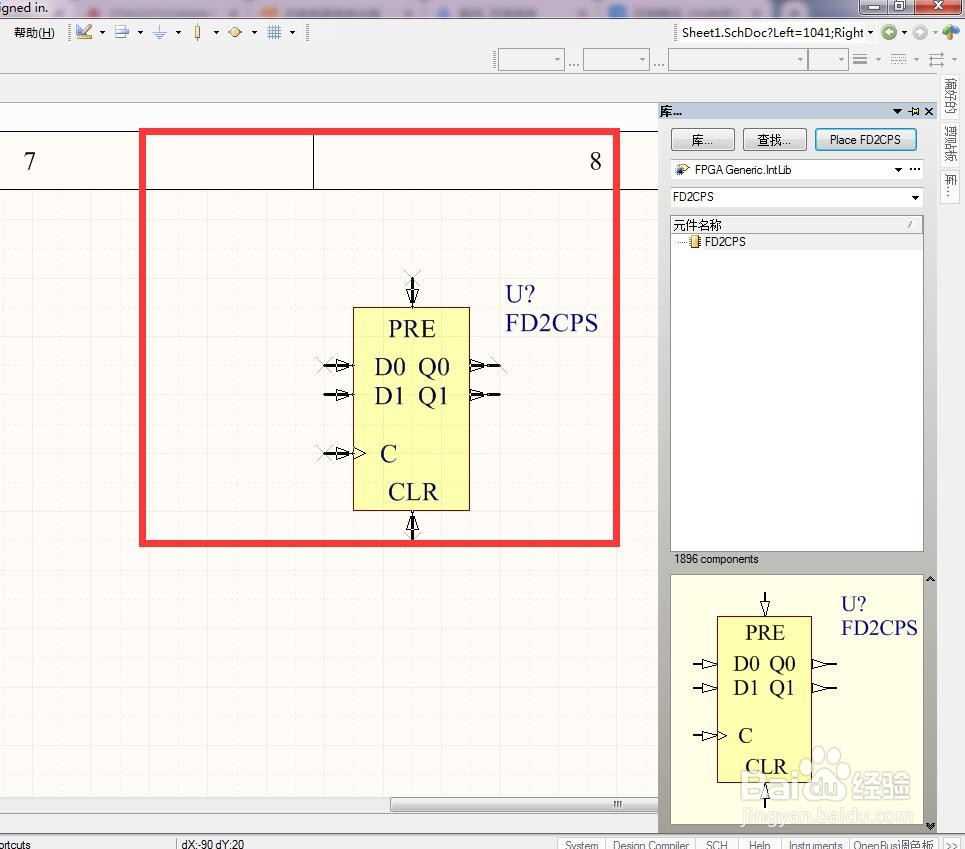Click the PRE pin label on component
The image size is (965, 849).
pos(412,329)
